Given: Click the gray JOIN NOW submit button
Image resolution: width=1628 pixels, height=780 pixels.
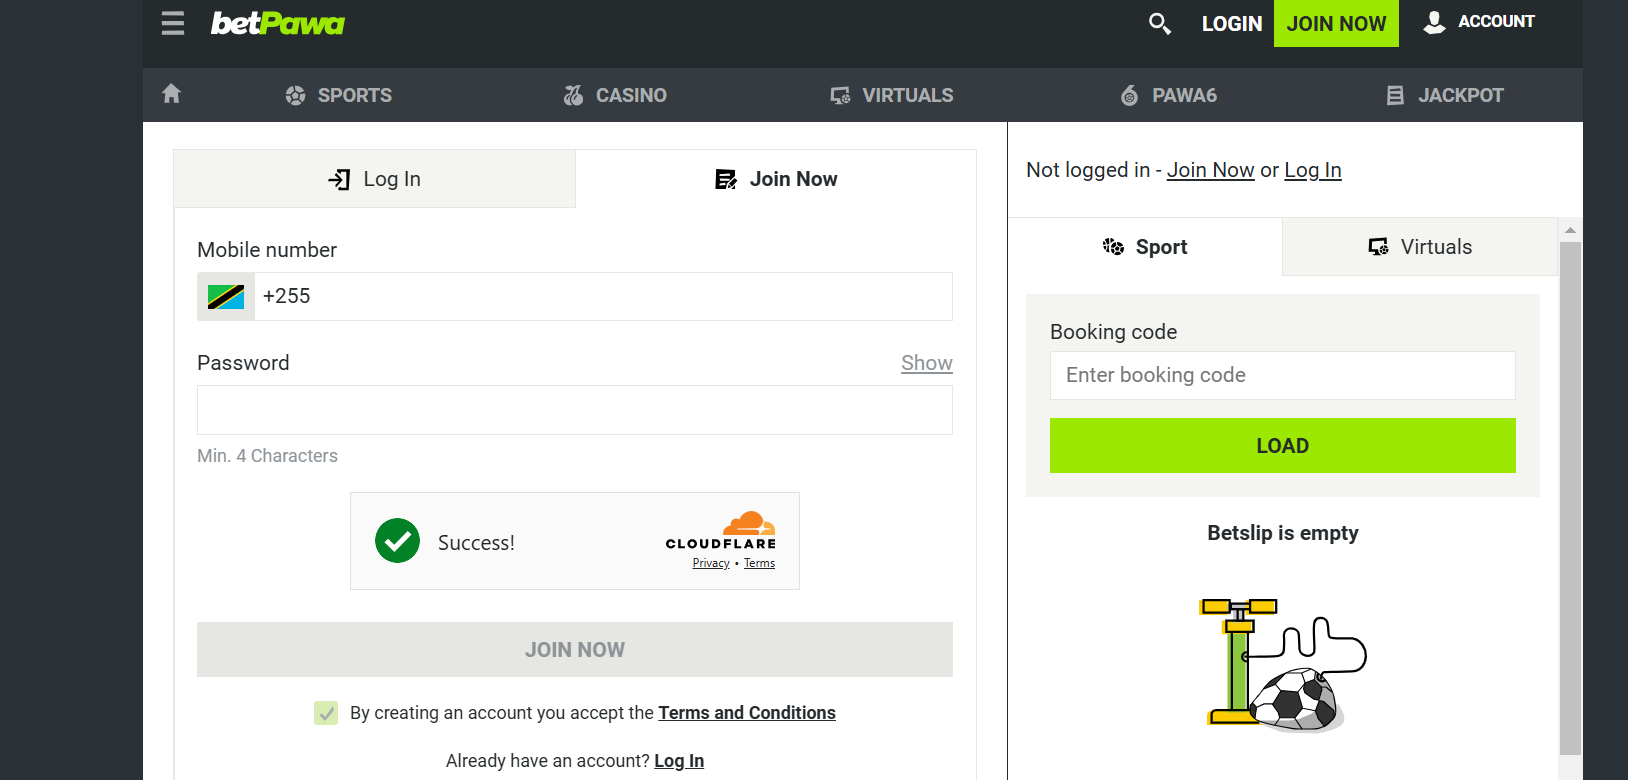Looking at the screenshot, I should point(575,650).
